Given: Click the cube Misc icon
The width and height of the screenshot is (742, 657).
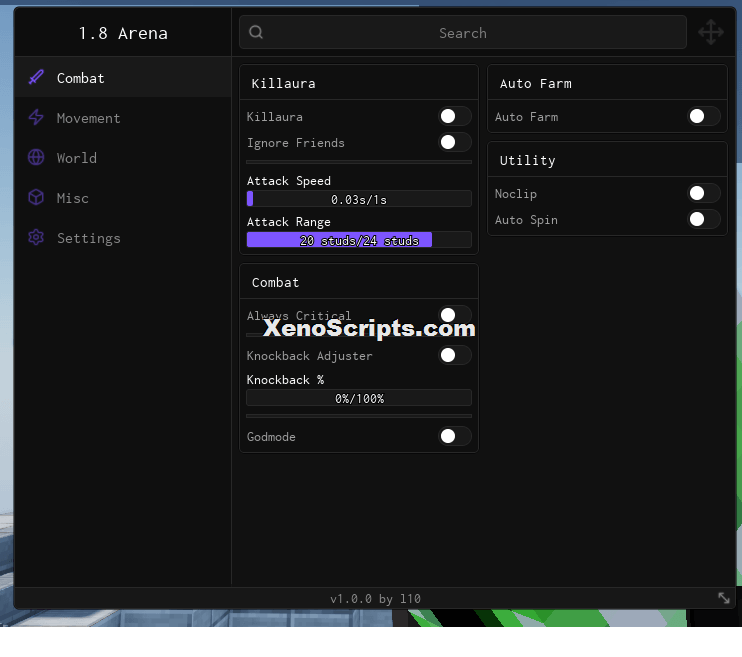Looking at the screenshot, I should point(36,197).
